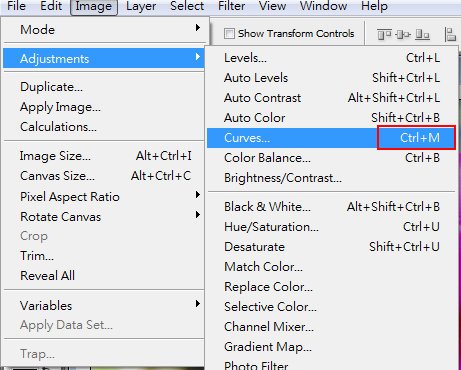This screenshot has width=461, height=370.
Task: Expand the Variables submenu
Action: pyautogui.click(x=105, y=305)
